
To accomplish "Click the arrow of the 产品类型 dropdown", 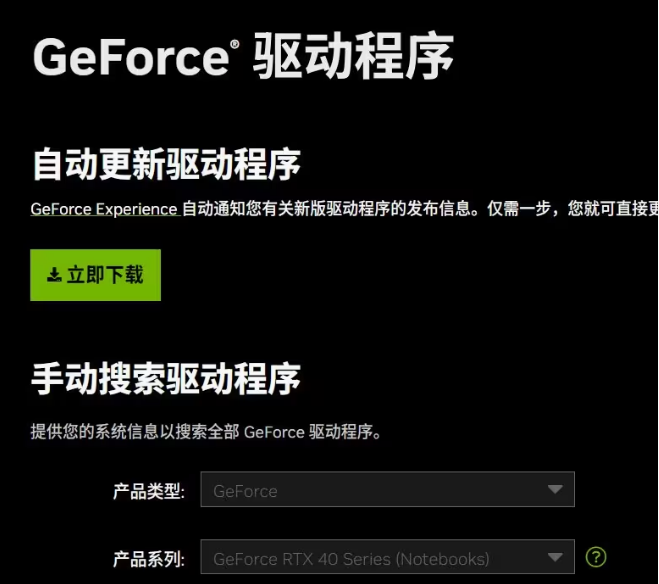I will (x=555, y=489).
